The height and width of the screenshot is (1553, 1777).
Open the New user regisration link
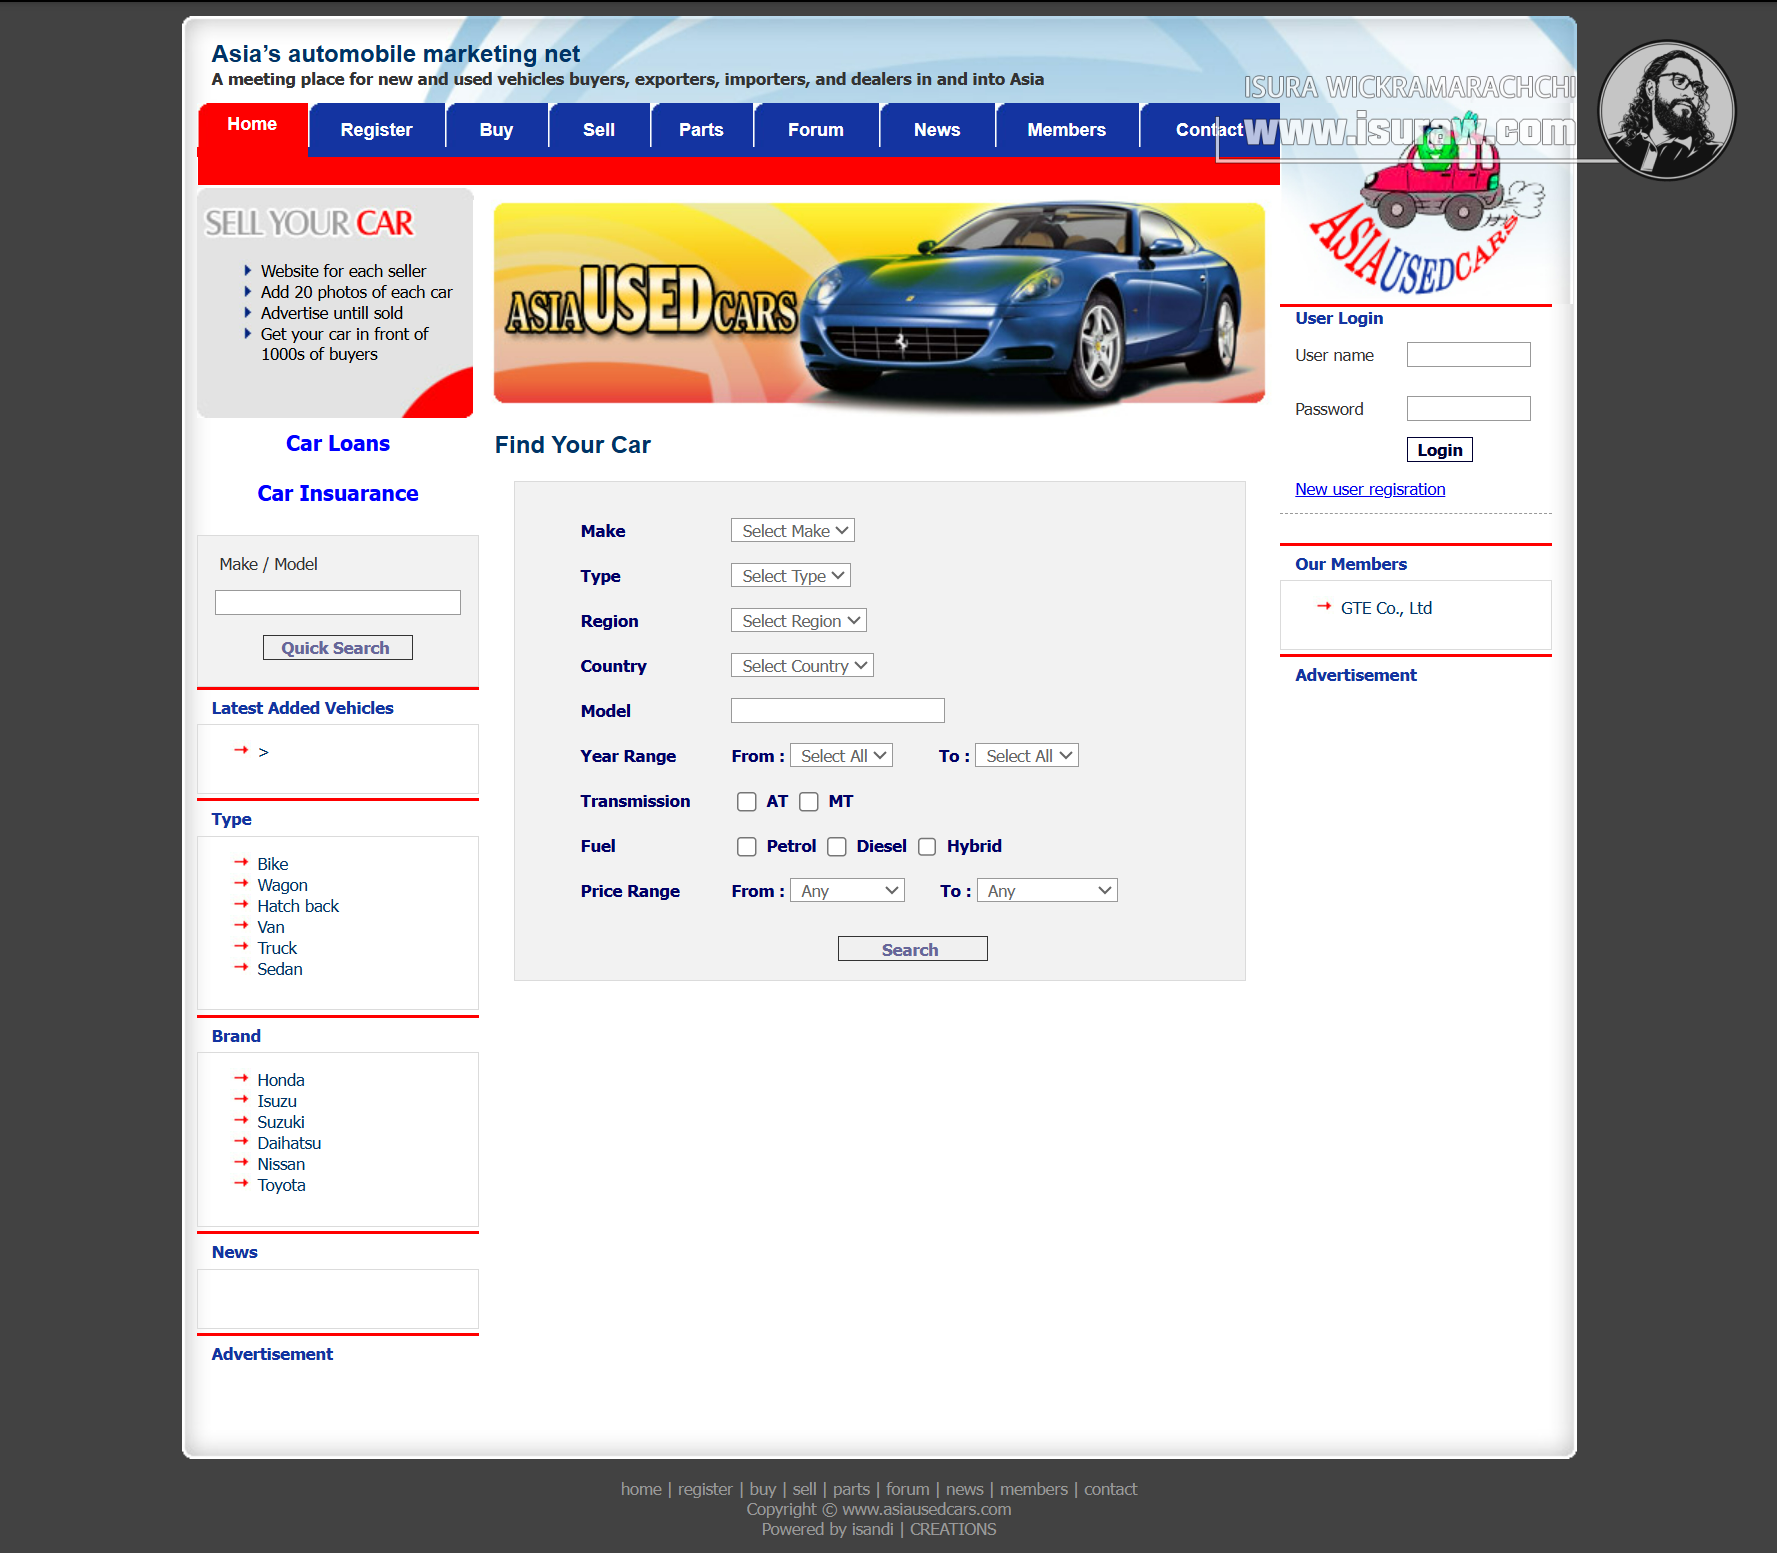(x=1370, y=489)
